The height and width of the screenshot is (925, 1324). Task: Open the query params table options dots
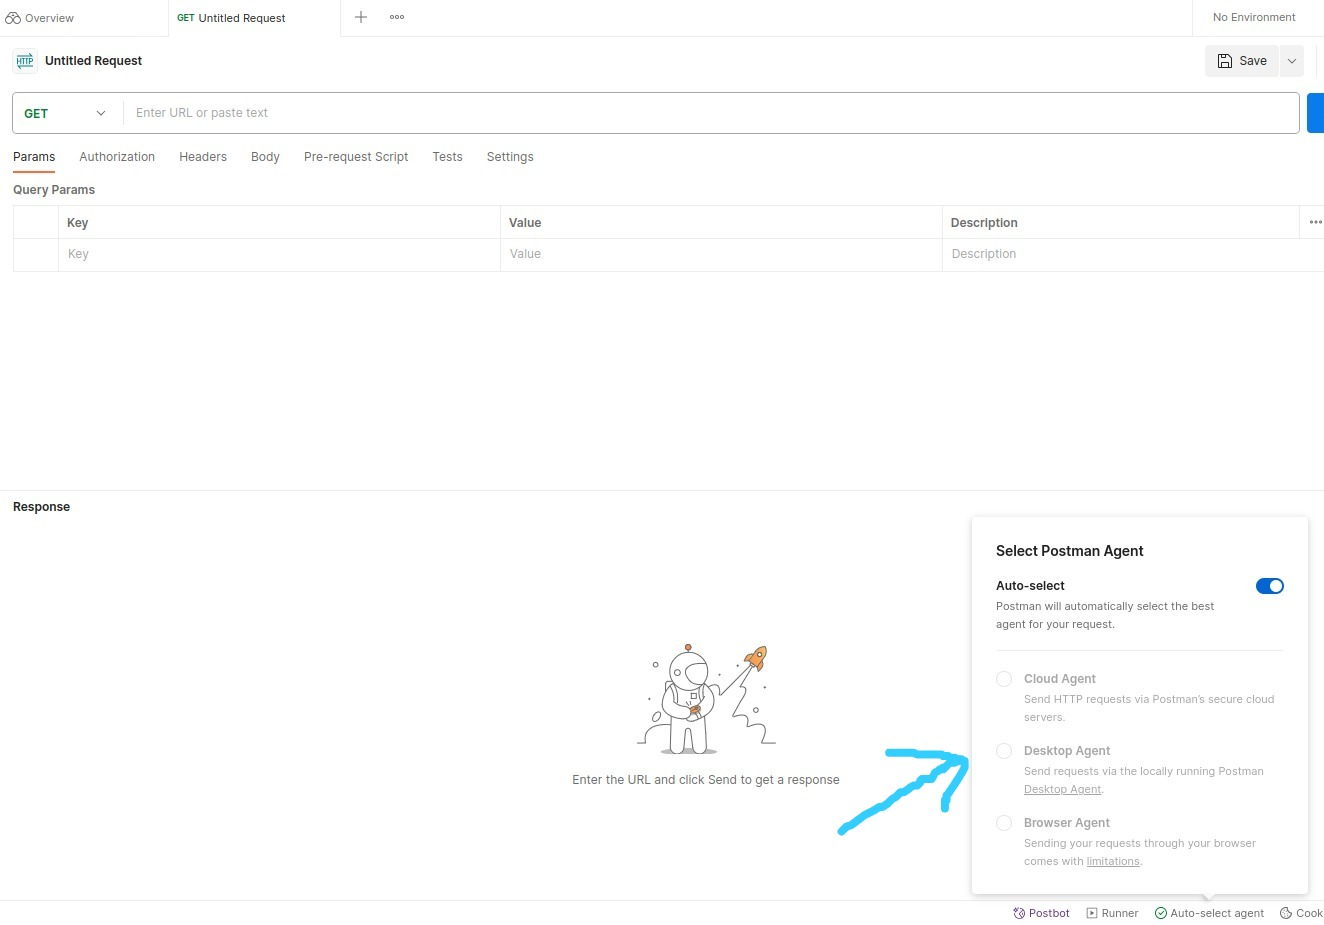coord(1315,222)
